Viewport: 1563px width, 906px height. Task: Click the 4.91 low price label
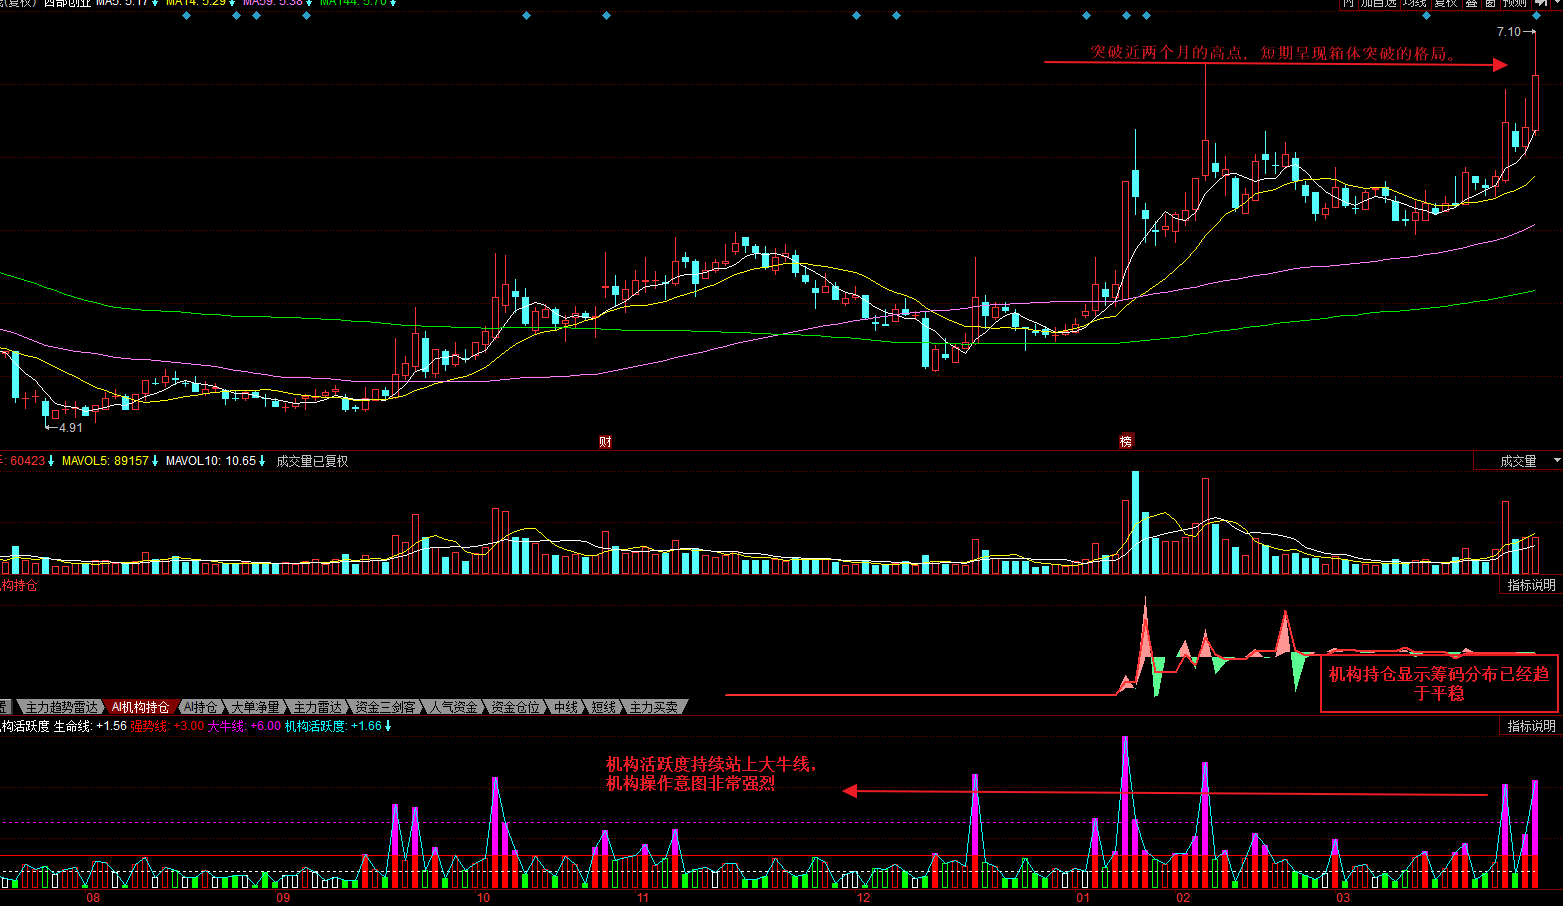pyautogui.click(x=71, y=428)
